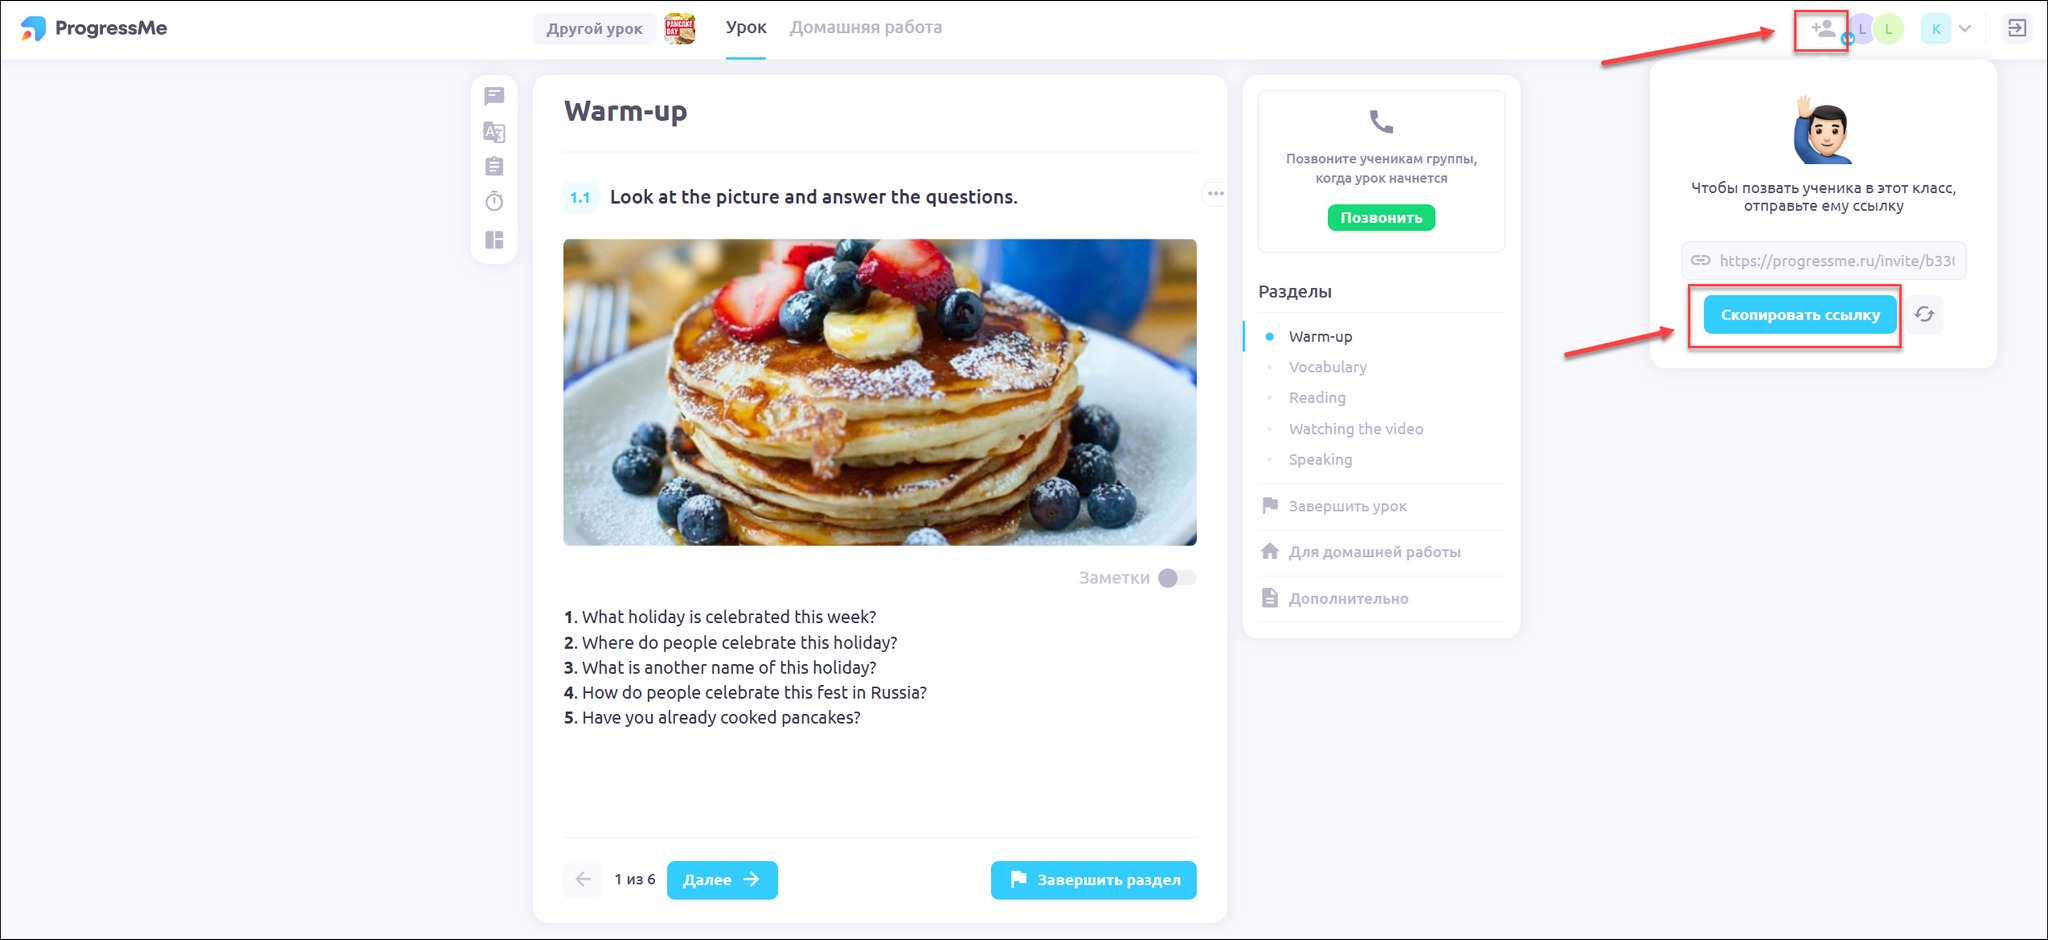
Task: Open the chat icon in left toolbar
Action: click(494, 96)
